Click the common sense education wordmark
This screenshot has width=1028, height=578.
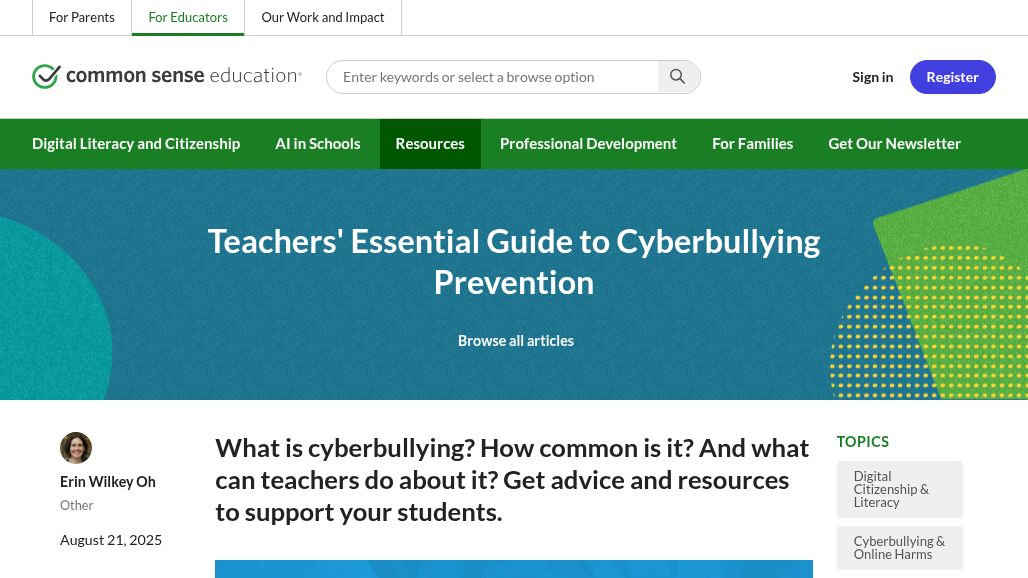pyautogui.click(x=184, y=76)
